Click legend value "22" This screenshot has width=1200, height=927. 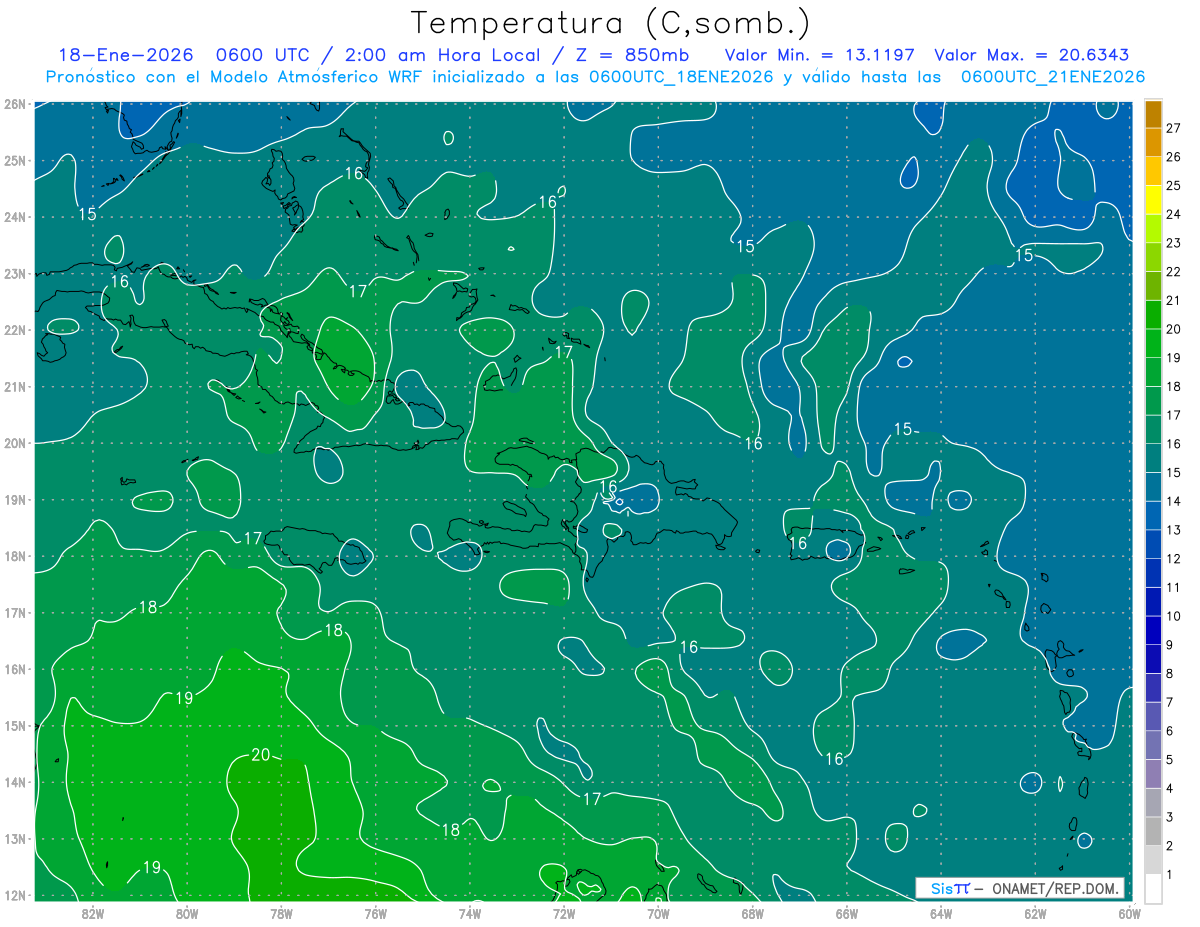pos(1174,271)
